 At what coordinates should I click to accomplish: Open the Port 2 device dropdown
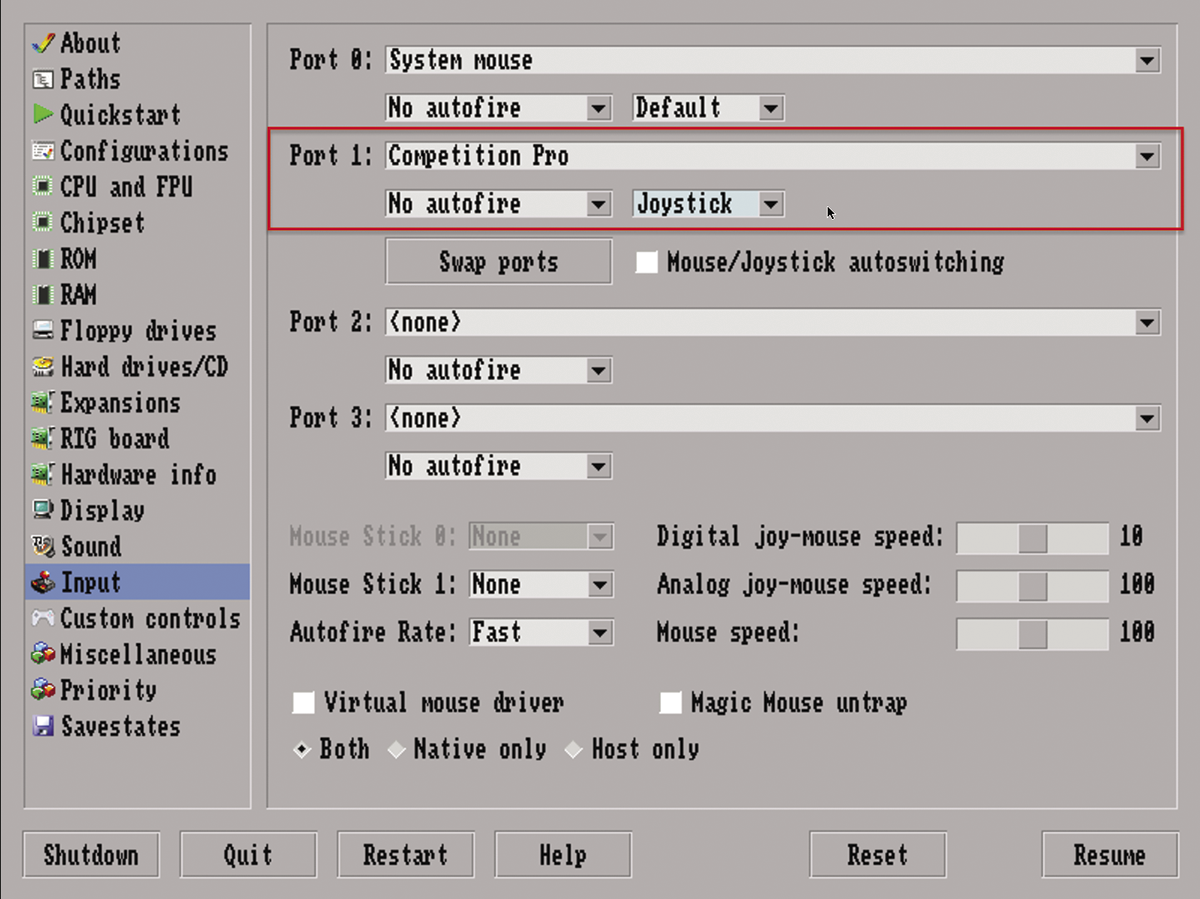click(x=773, y=322)
